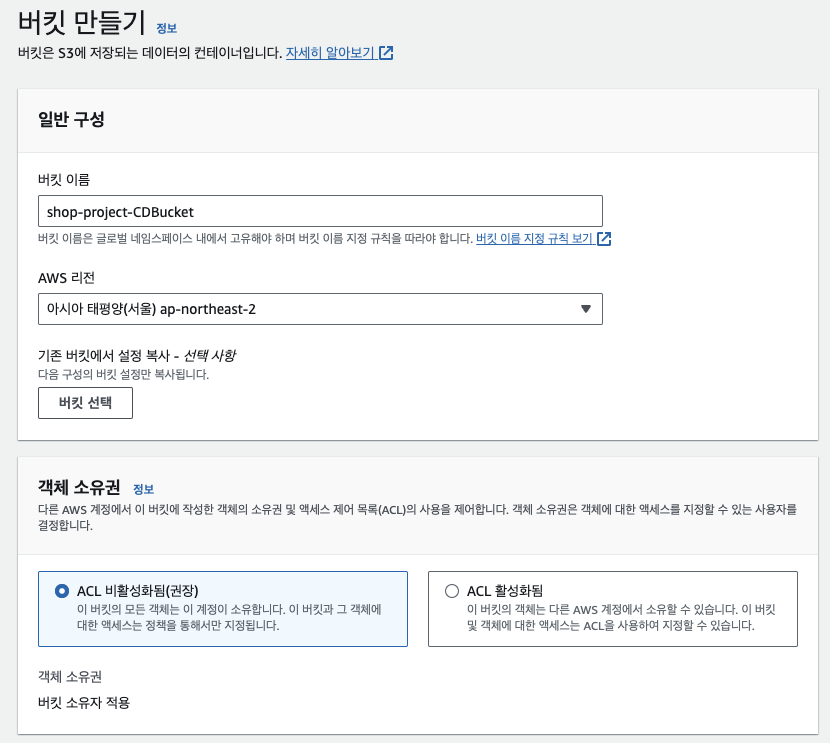Open the 정보 link beside 객체 소유권 heading
The width and height of the screenshot is (830, 743).
143,489
